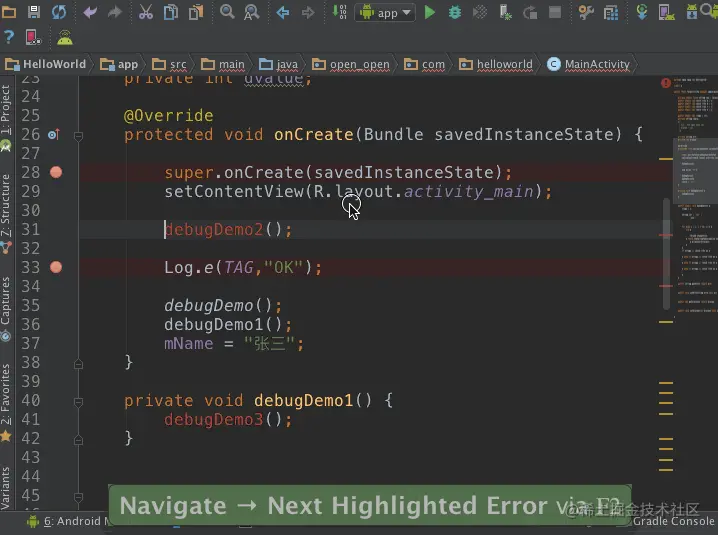718x535 pixels.
Task: Click Attach debugger to Android process
Action: pos(505,12)
